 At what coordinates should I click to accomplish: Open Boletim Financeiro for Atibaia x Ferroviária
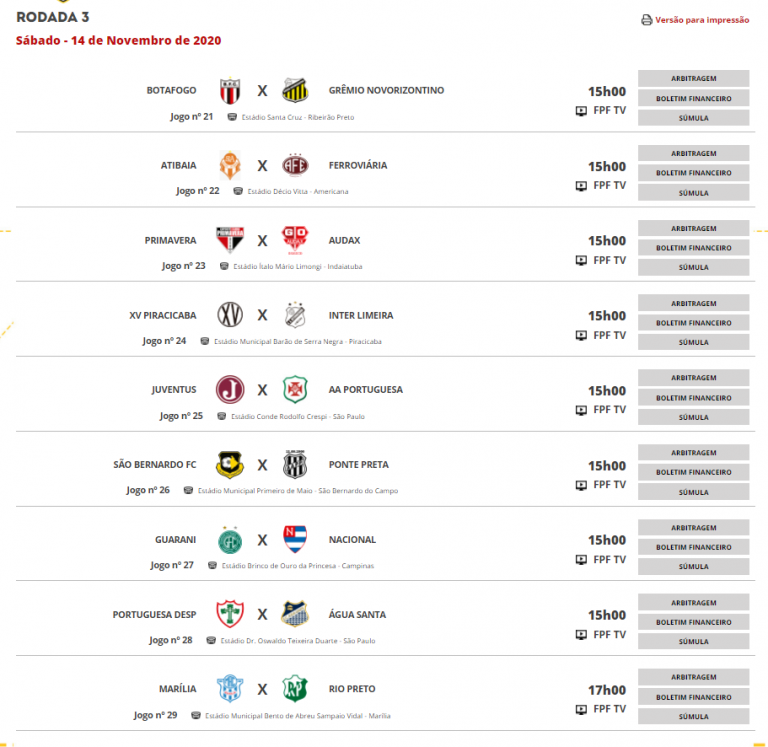tap(694, 173)
